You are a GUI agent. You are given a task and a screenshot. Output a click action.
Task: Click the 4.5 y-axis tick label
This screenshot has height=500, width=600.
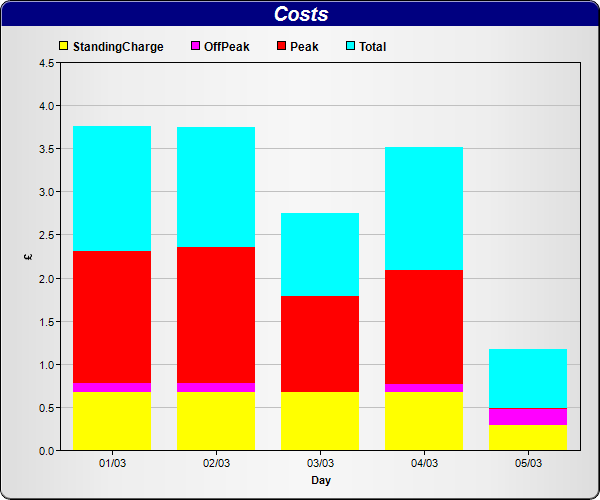46,63
